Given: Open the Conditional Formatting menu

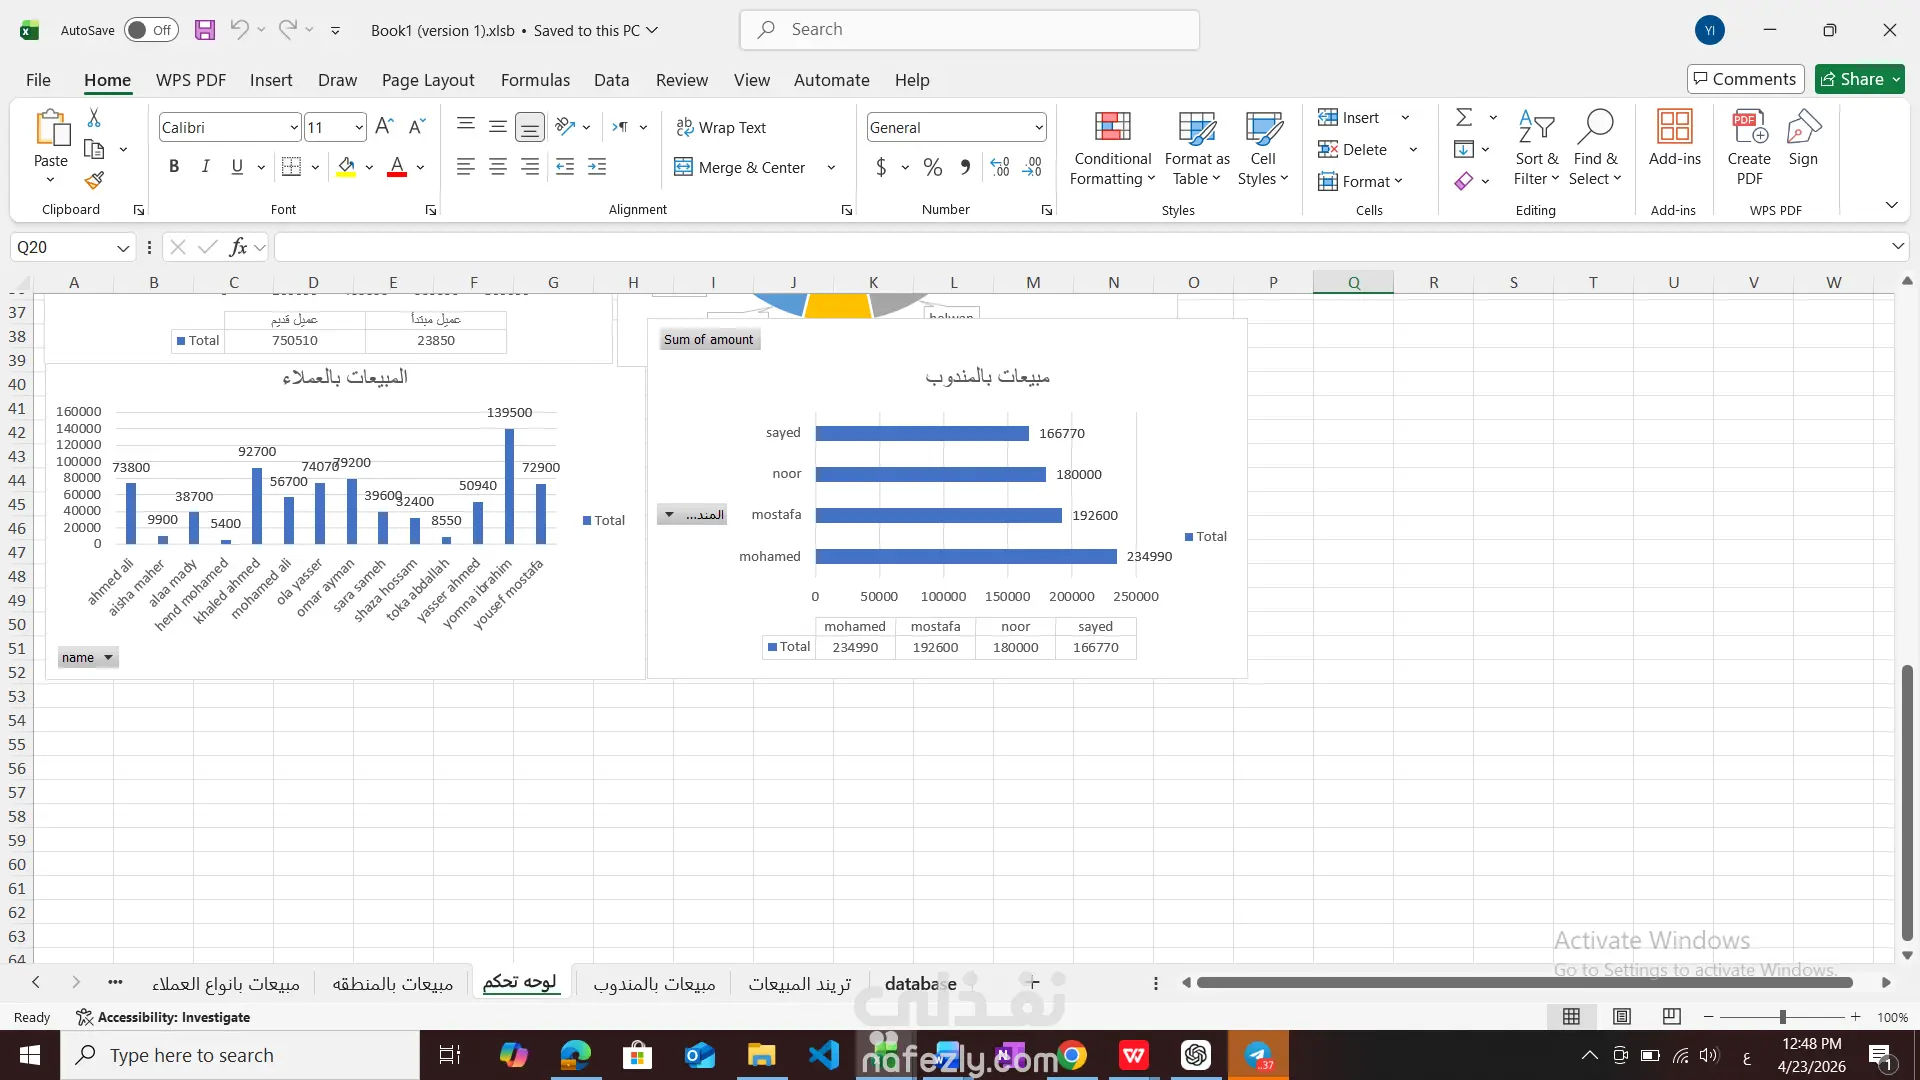Looking at the screenshot, I should tap(1112, 149).
